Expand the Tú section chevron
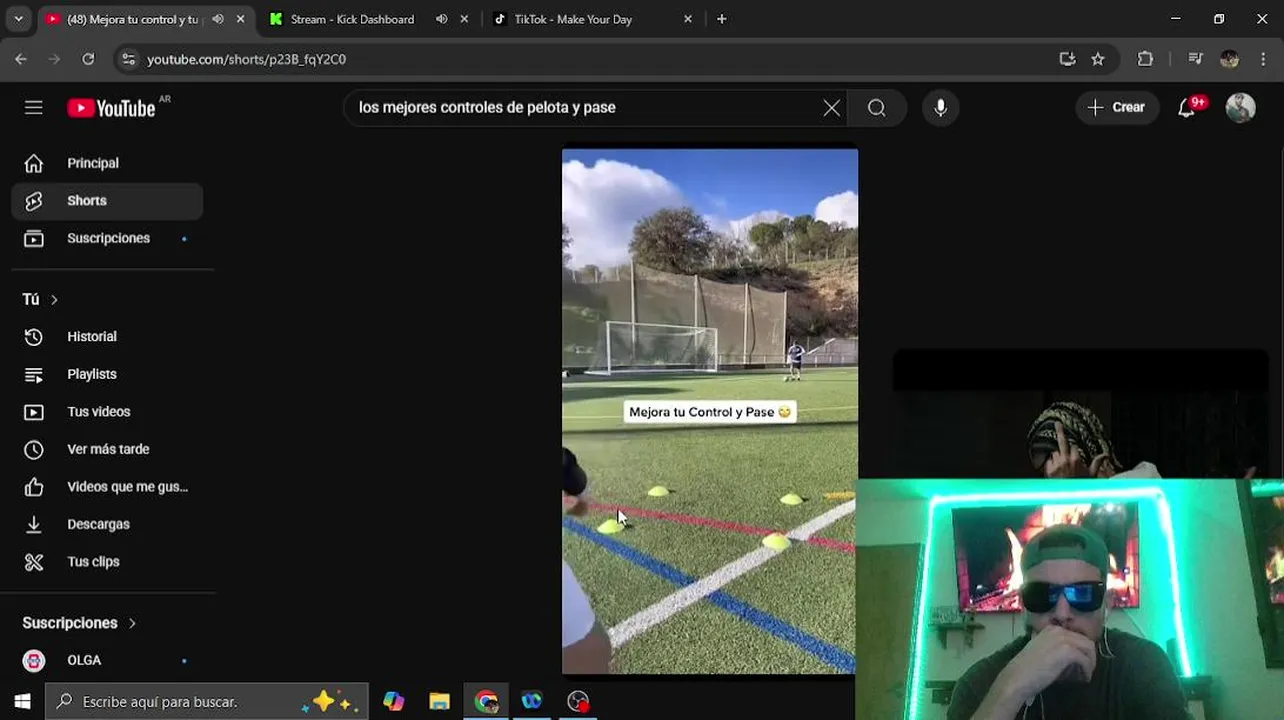The width and height of the screenshot is (1284, 720). click(x=54, y=299)
